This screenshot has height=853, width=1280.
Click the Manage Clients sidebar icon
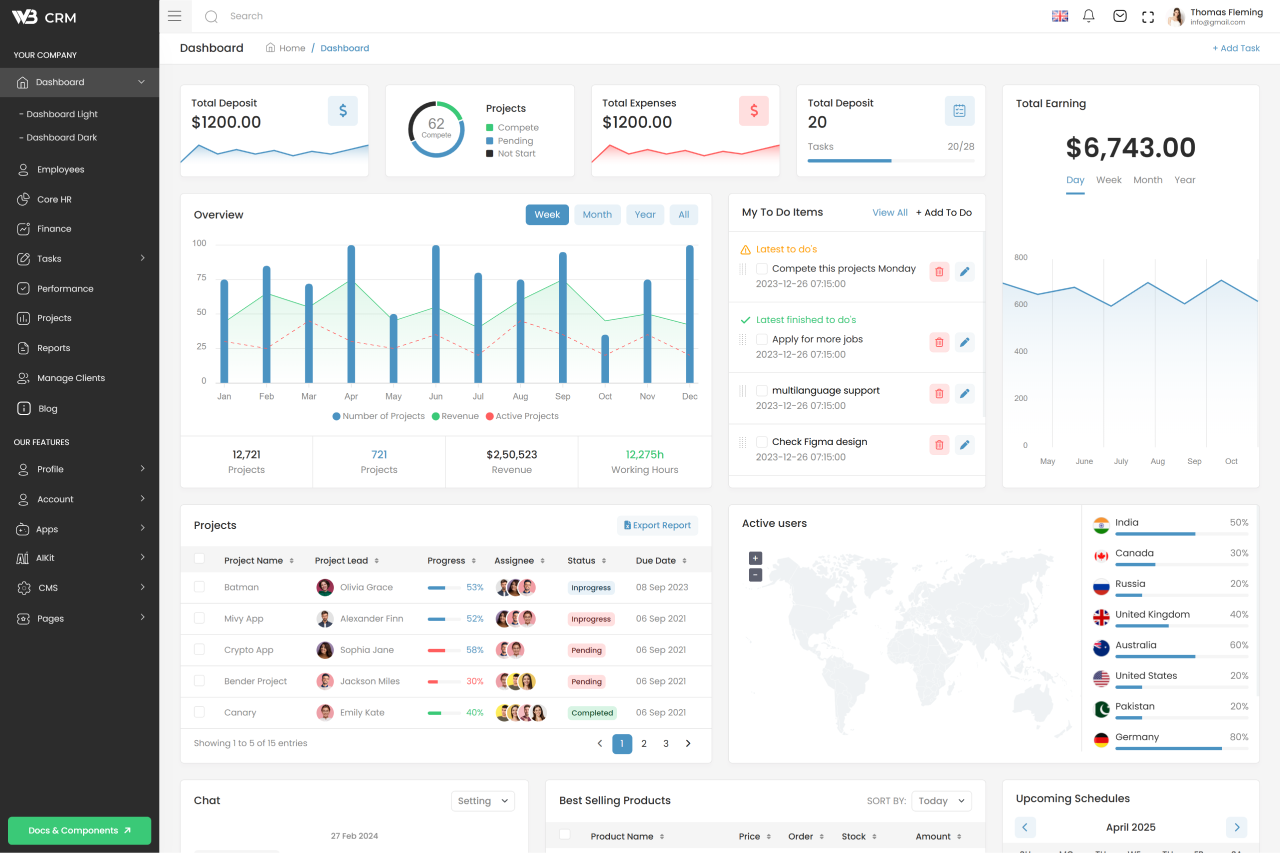pos(23,378)
